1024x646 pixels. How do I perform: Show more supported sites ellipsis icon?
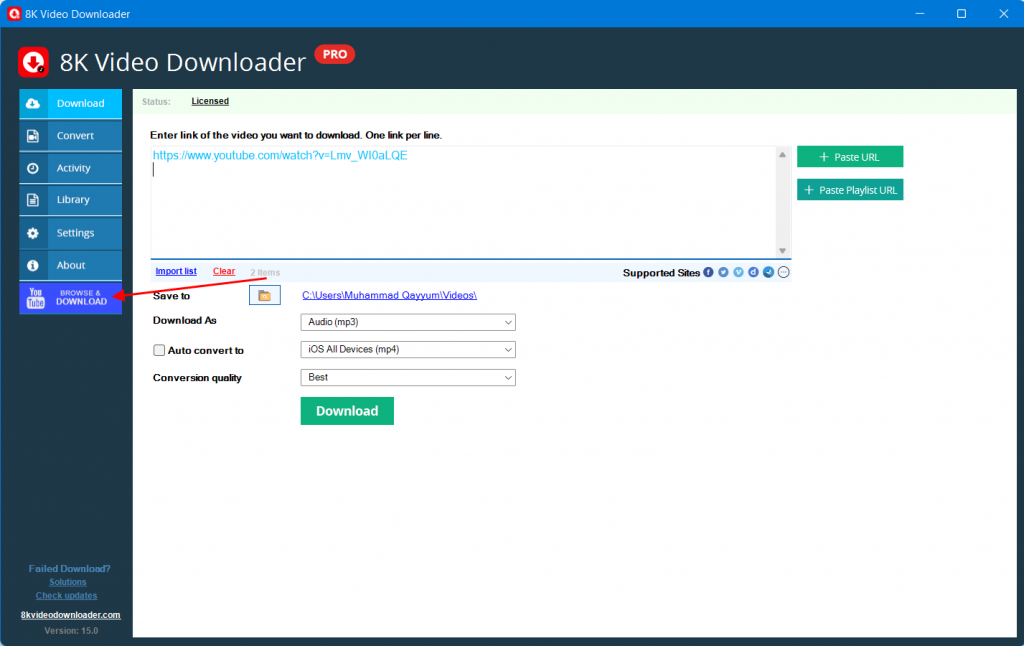click(784, 272)
